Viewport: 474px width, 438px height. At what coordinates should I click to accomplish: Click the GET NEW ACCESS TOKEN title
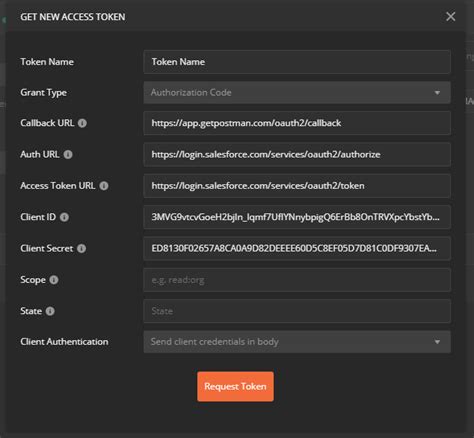click(73, 17)
